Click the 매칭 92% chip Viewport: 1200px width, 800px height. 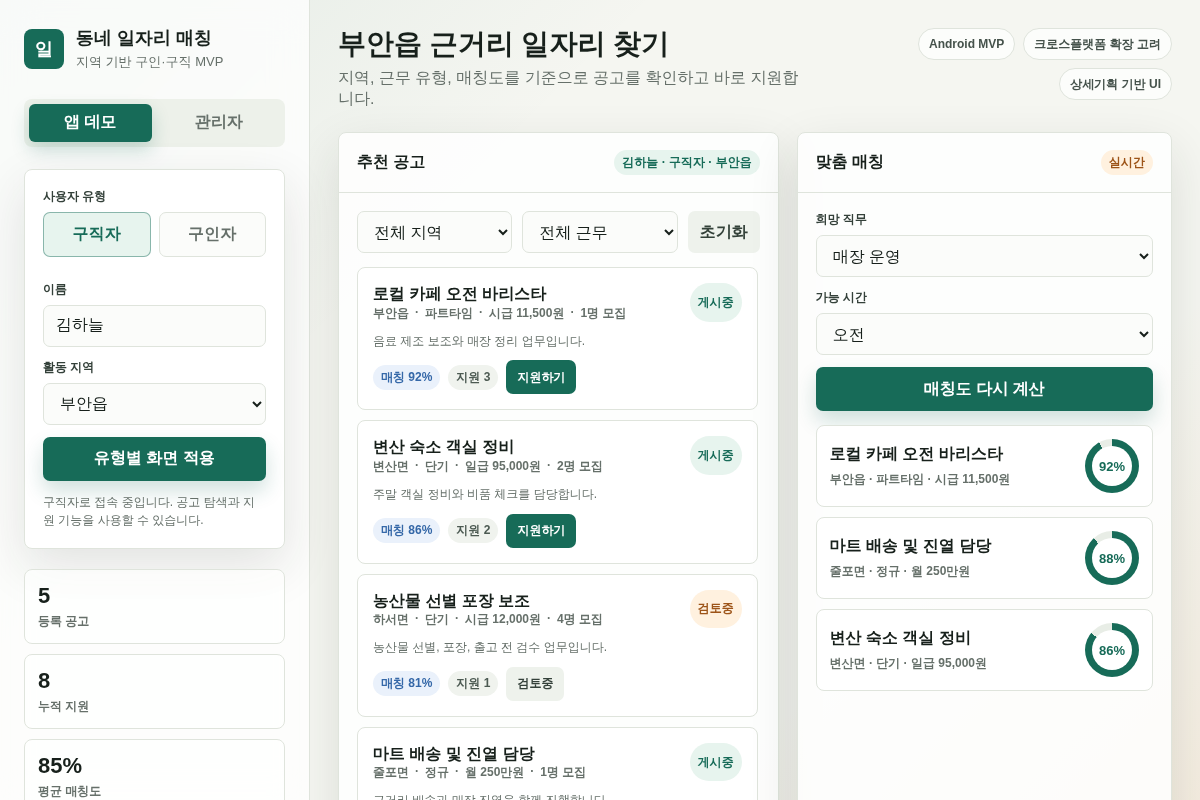tap(407, 377)
